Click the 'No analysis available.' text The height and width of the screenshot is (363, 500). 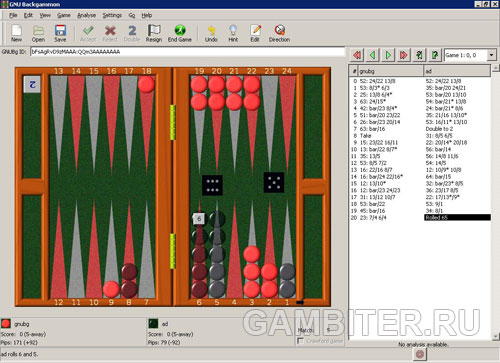coord(423,344)
